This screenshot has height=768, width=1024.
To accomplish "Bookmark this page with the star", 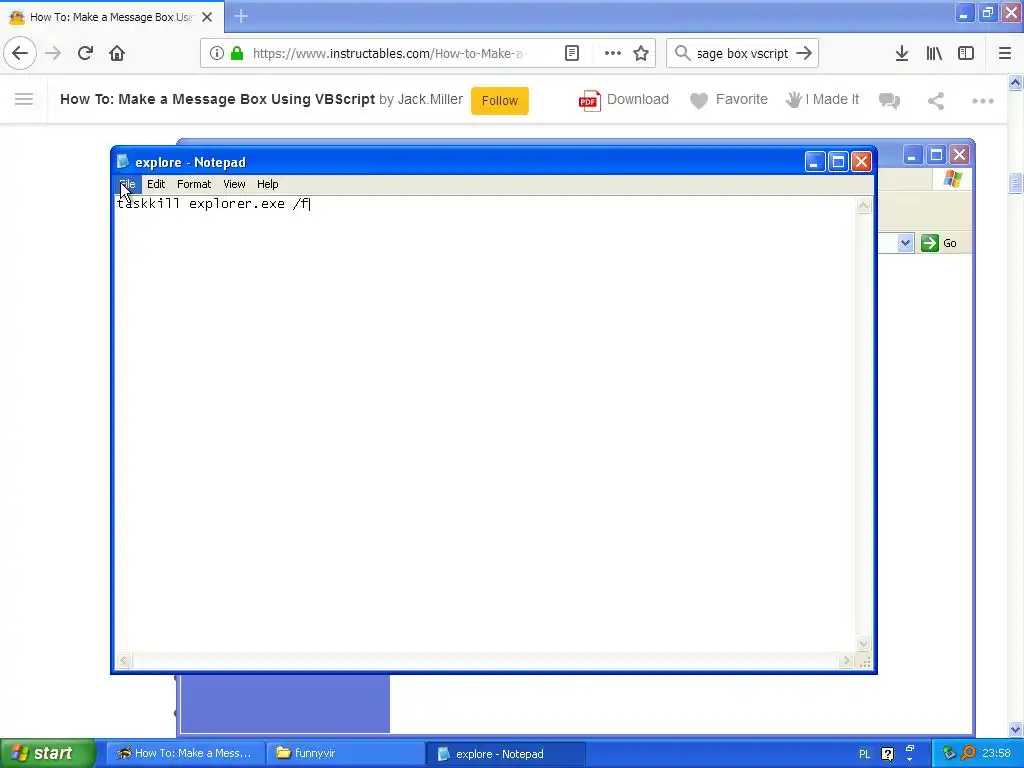I will (641, 54).
